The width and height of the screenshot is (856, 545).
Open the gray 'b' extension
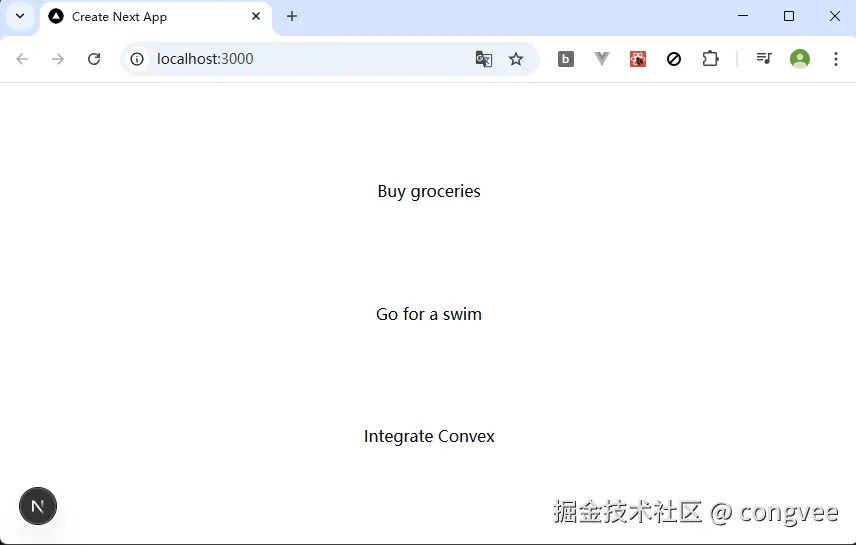coord(566,58)
